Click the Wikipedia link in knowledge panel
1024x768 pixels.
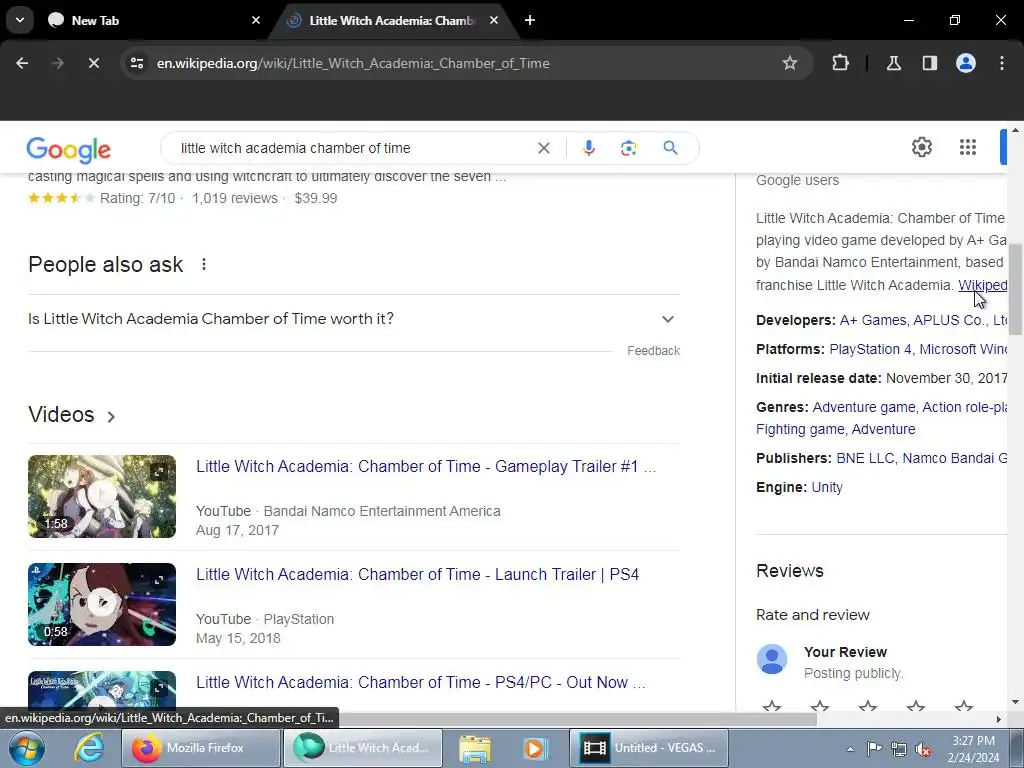coord(982,285)
